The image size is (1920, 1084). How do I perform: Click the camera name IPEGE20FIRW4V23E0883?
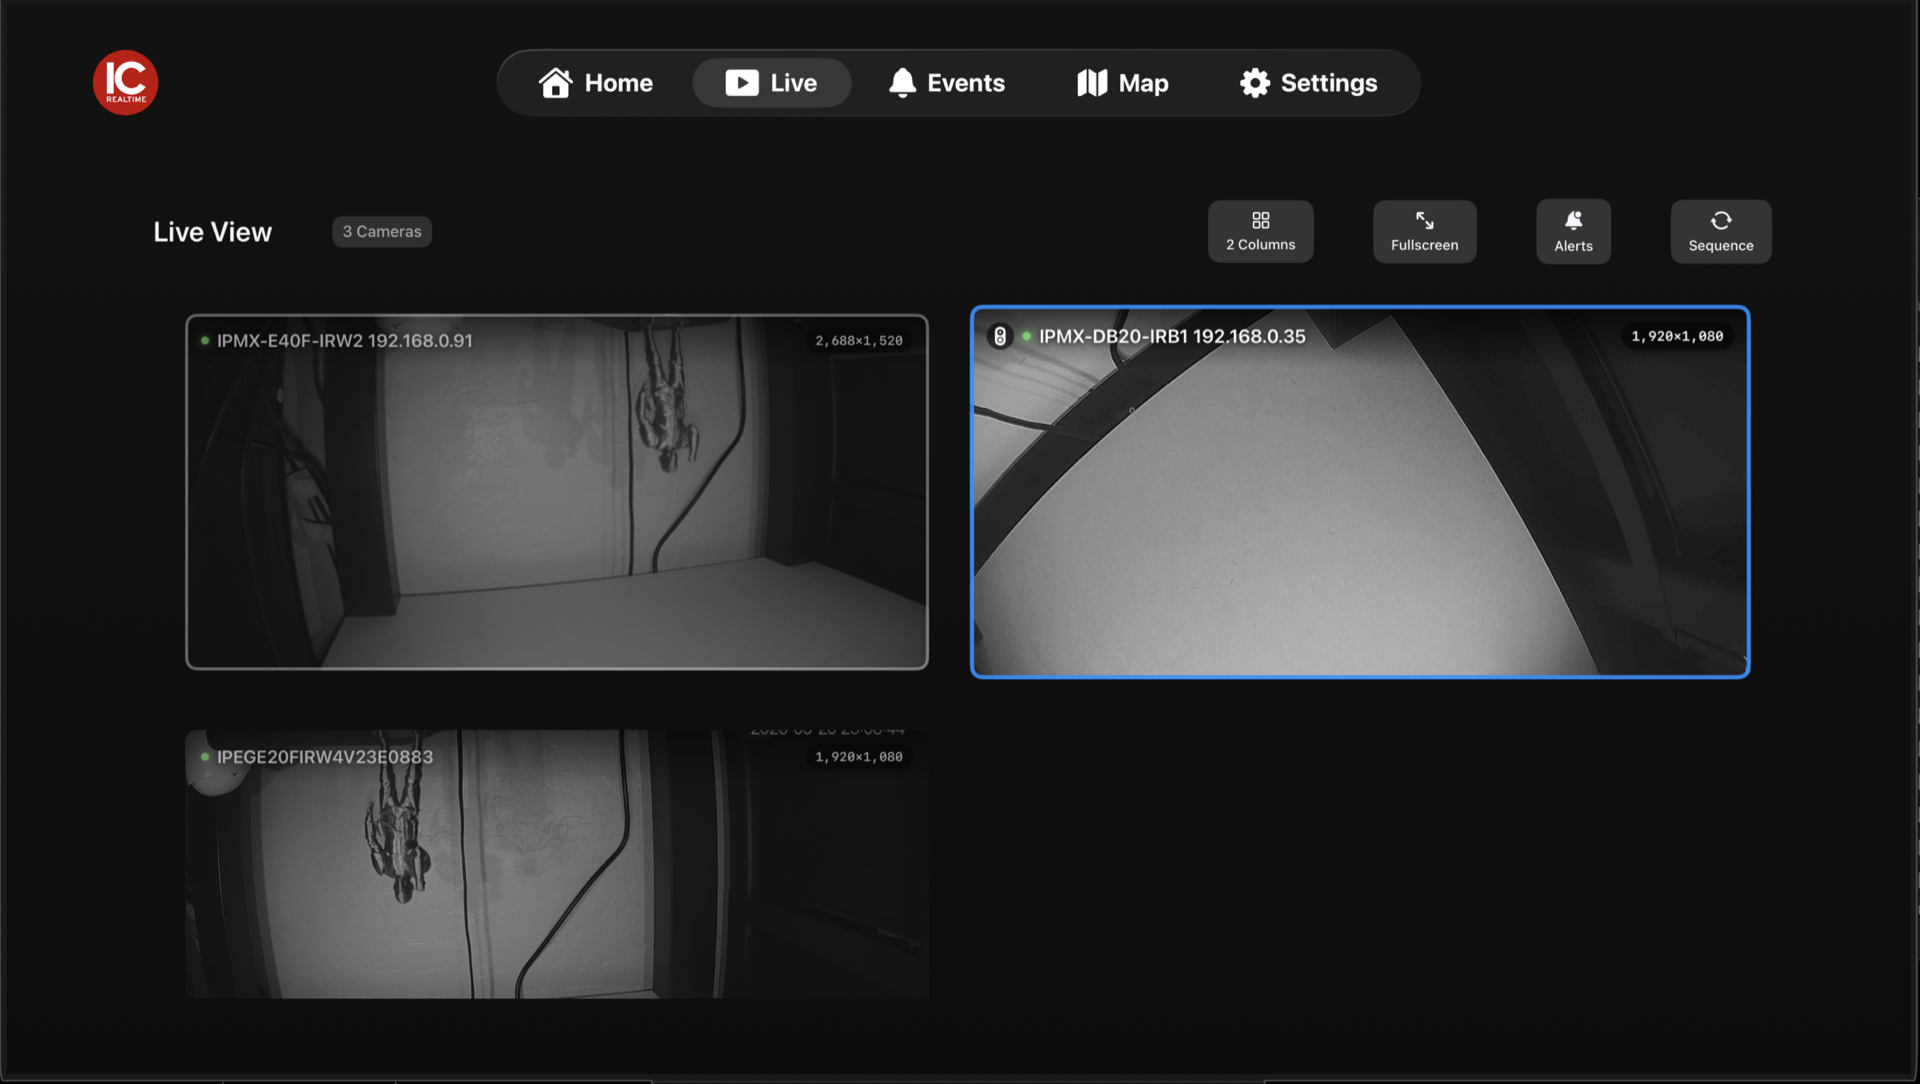325,757
